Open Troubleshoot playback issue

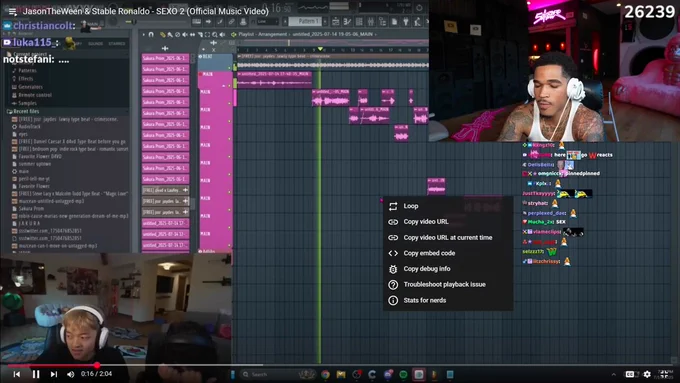click(x=448, y=284)
